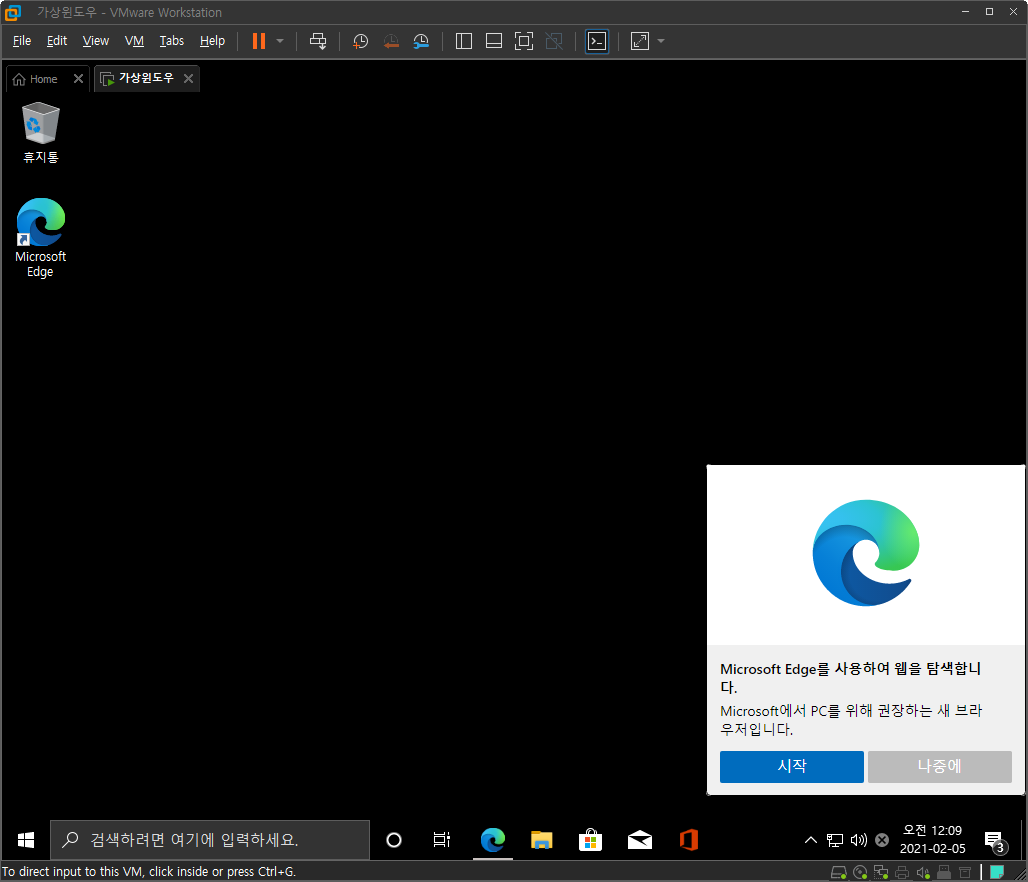Open File Explorer from the taskbar
The image size is (1028, 882).
click(x=542, y=840)
